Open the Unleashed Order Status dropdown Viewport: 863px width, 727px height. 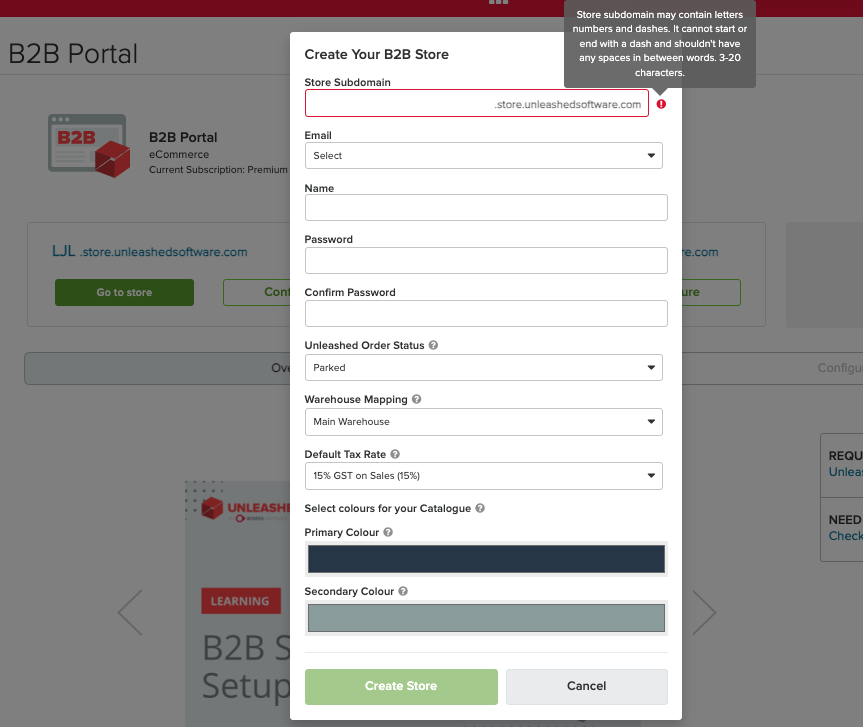pyautogui.click(x=484, y=368)
